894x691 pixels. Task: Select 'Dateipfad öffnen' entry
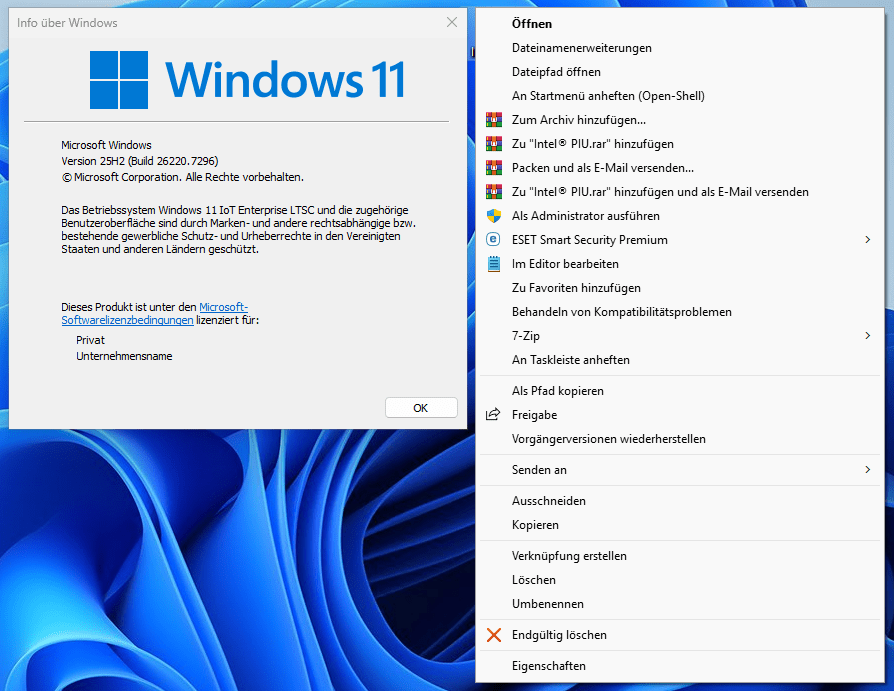click(x=680, y=72)
